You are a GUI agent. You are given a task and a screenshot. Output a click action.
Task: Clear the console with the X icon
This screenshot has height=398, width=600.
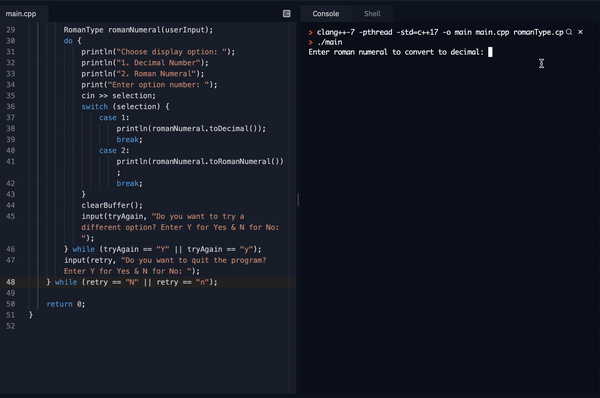click(580, 32)
